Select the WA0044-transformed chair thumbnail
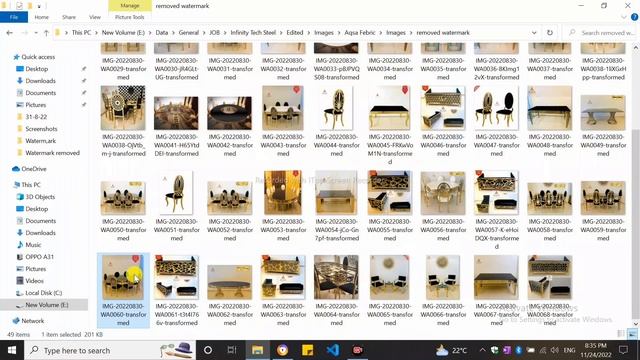The image size is (640, 360). click(336, 108)
